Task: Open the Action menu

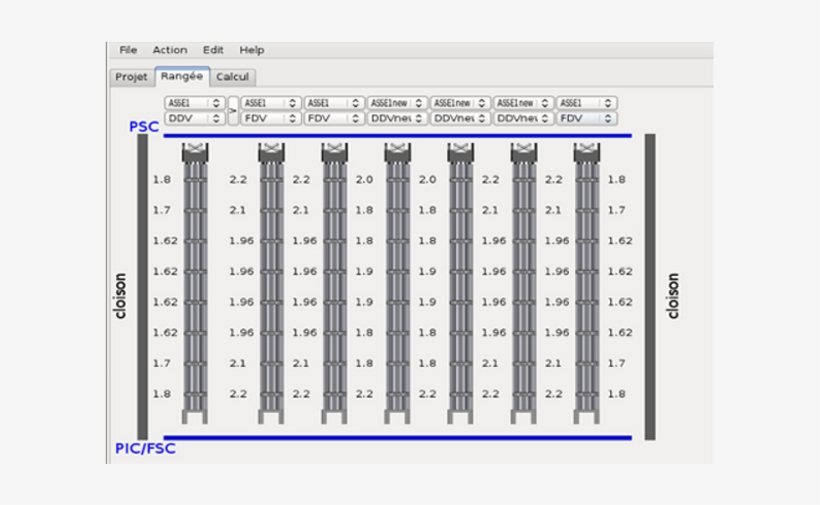Action: (x=170, y=50)
